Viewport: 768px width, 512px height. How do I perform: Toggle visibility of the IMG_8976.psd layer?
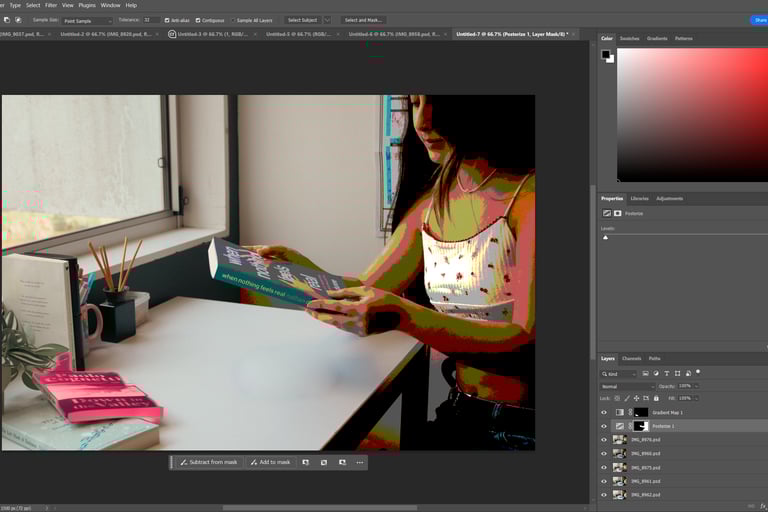(604, 440)
